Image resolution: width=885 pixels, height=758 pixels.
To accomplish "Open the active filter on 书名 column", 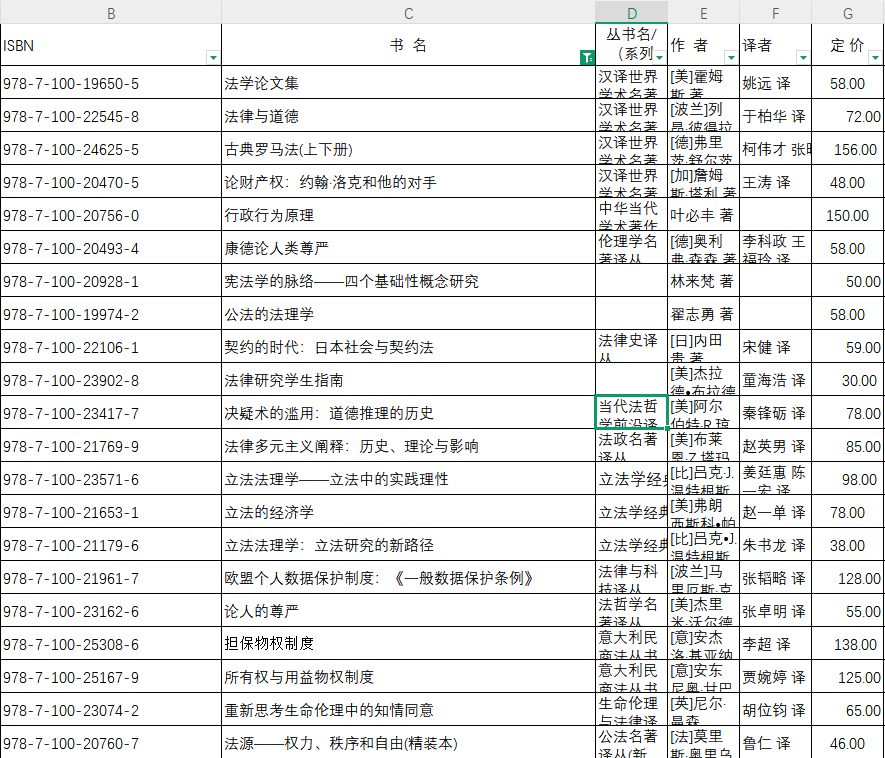I will pos(586,57).
